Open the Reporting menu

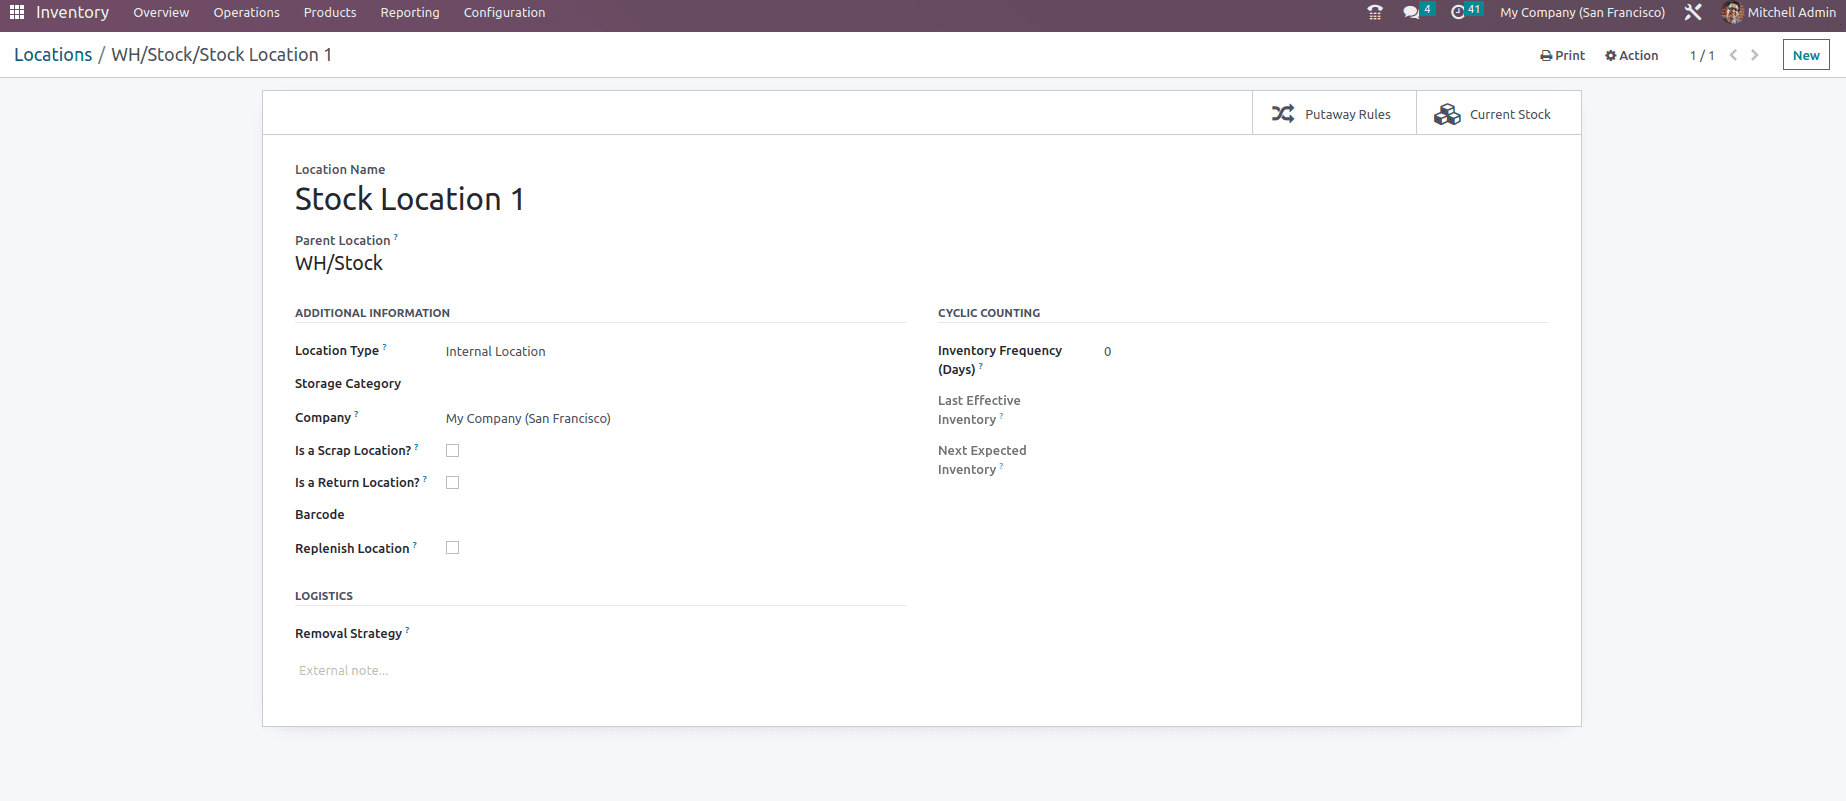tap(410, 12)
